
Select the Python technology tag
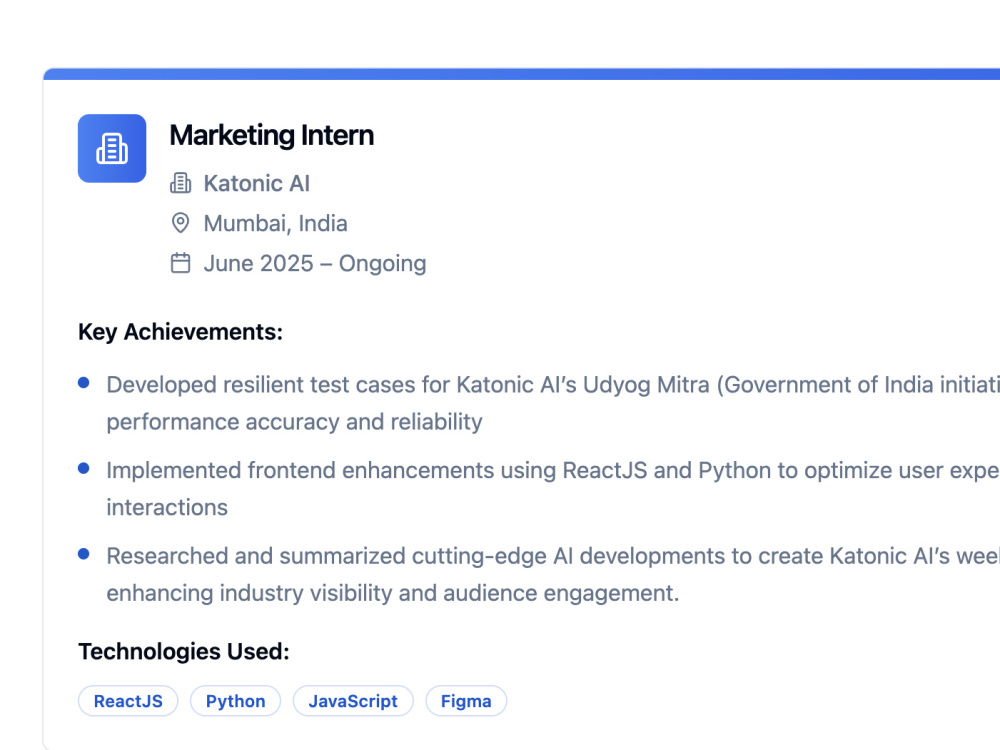235,701
